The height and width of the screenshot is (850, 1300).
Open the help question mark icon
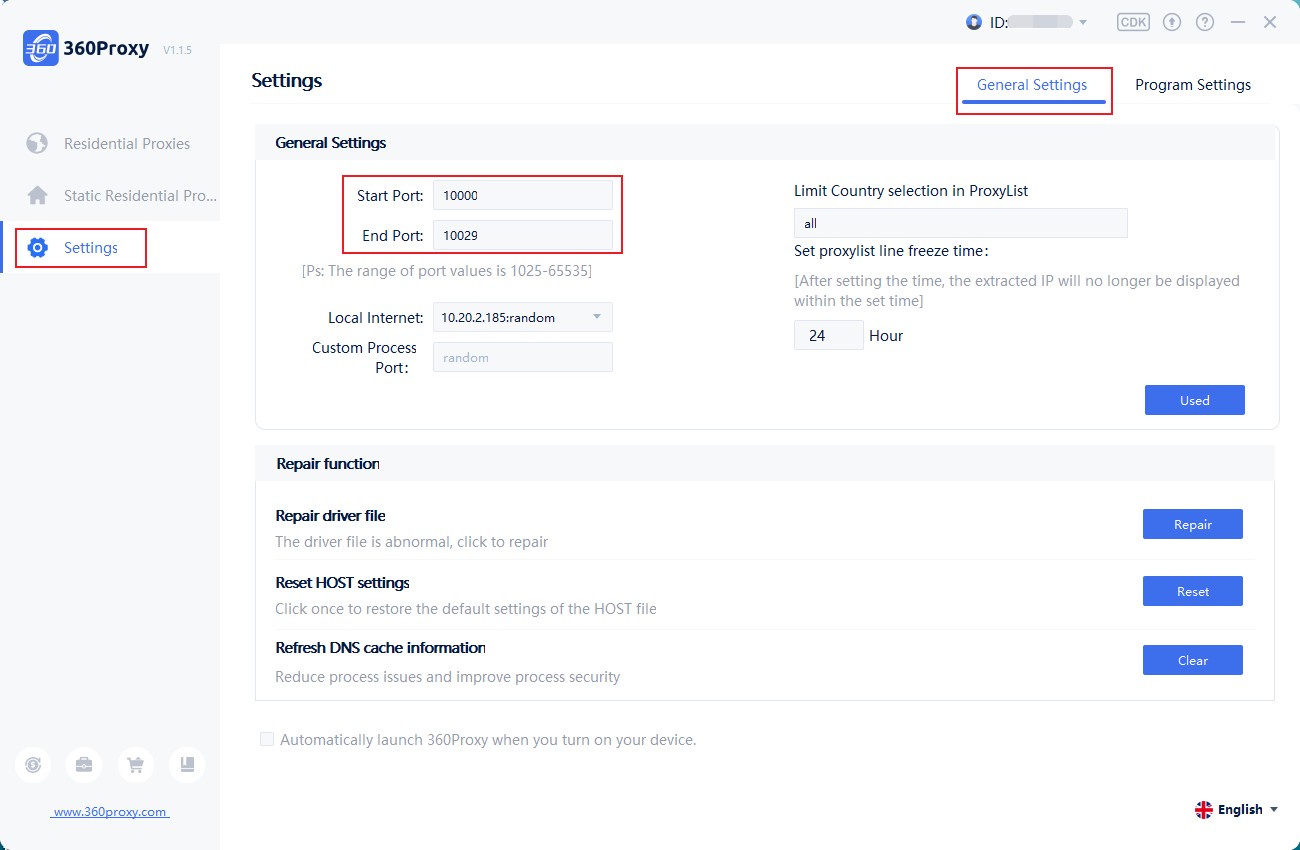click(1205, 22)
